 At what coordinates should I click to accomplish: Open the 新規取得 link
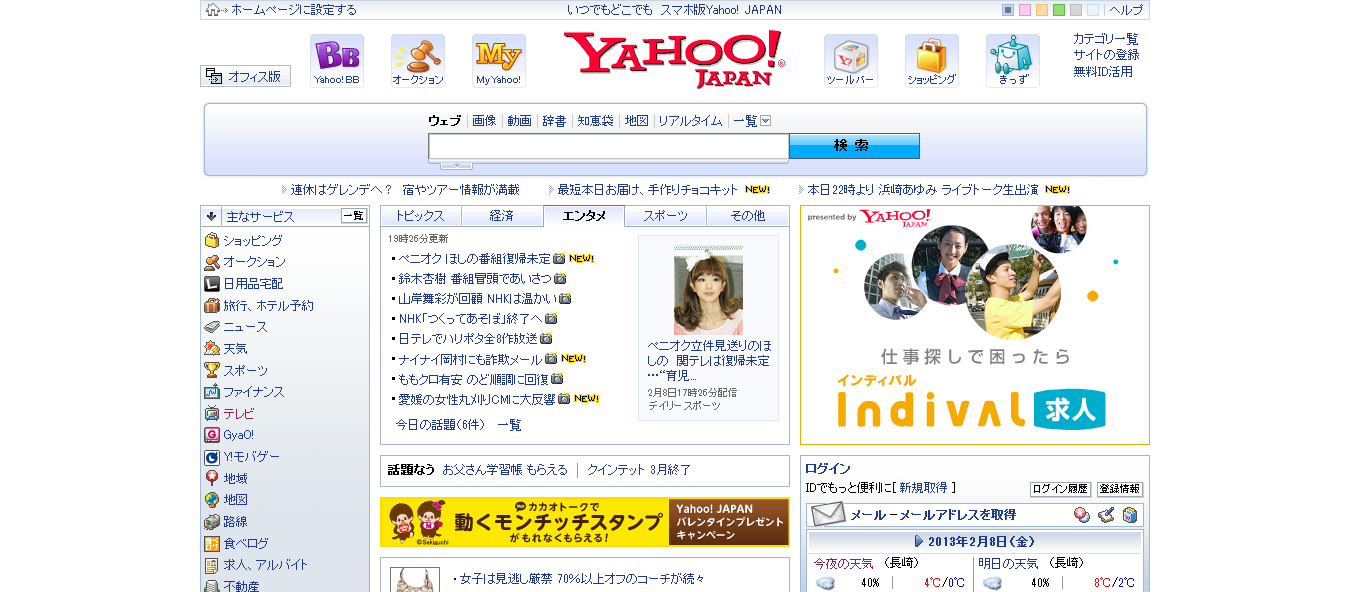click(923, 488)
